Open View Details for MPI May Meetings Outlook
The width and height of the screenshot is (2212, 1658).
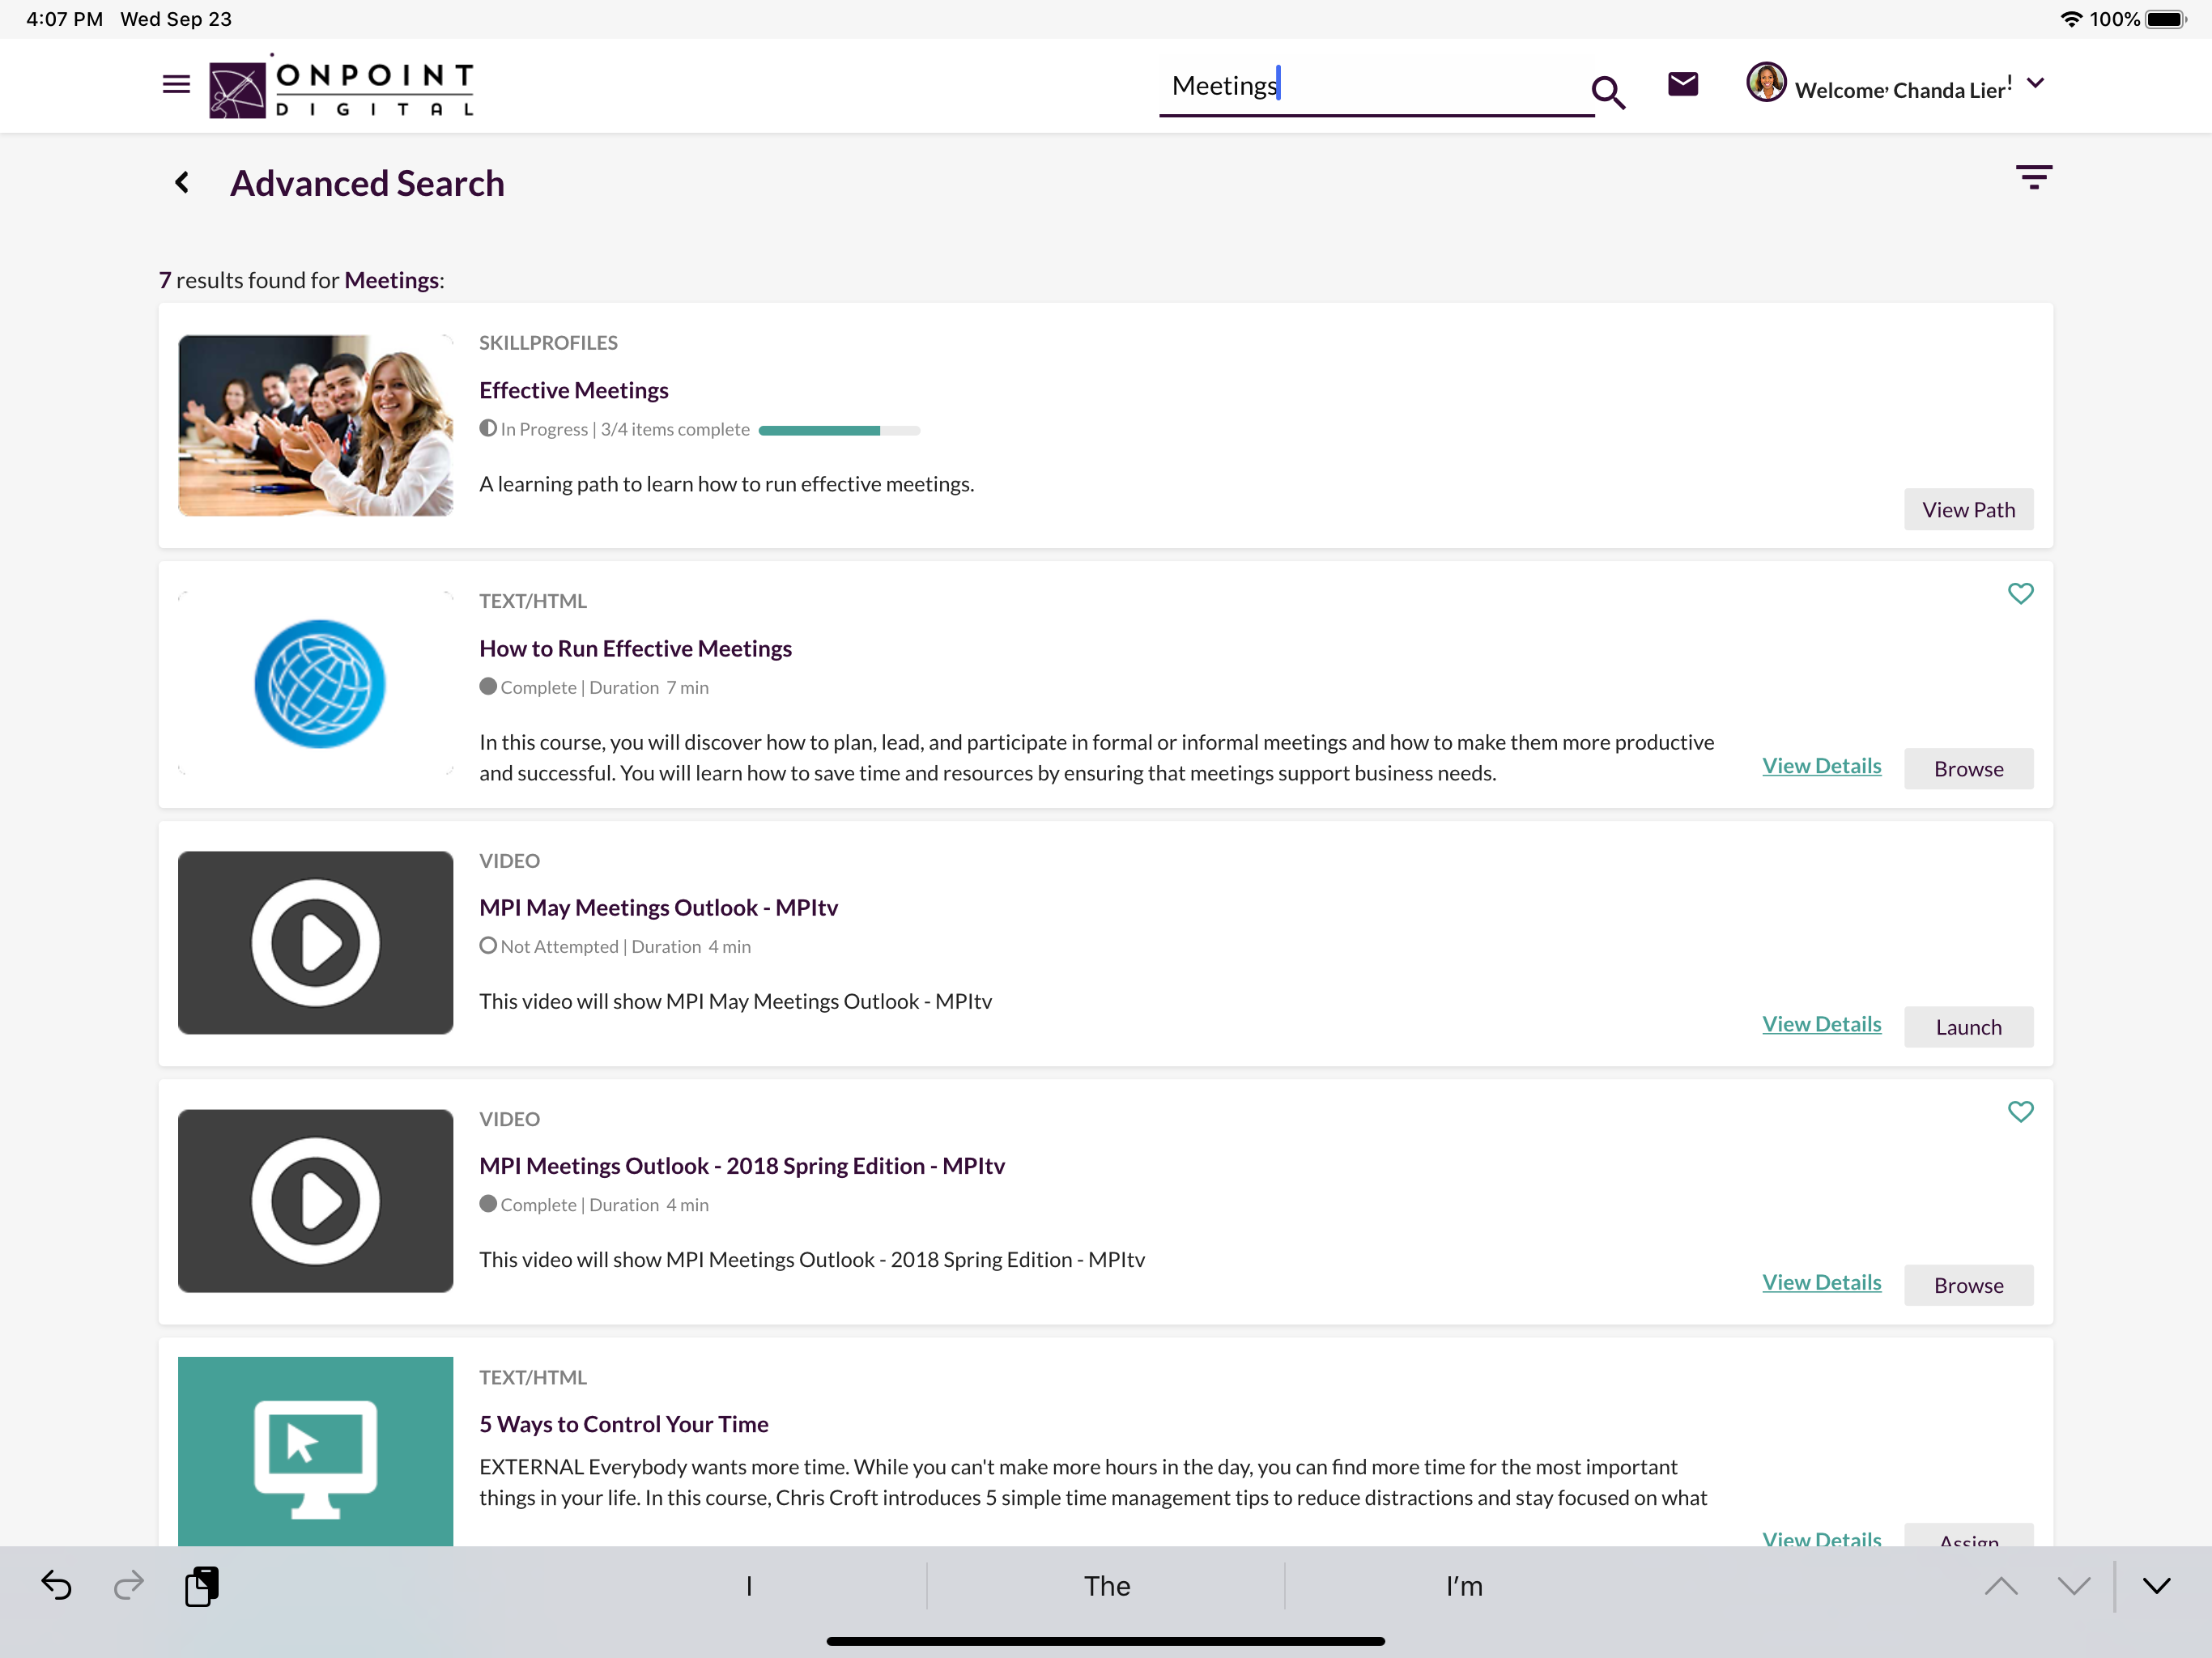point(1821,1023)
